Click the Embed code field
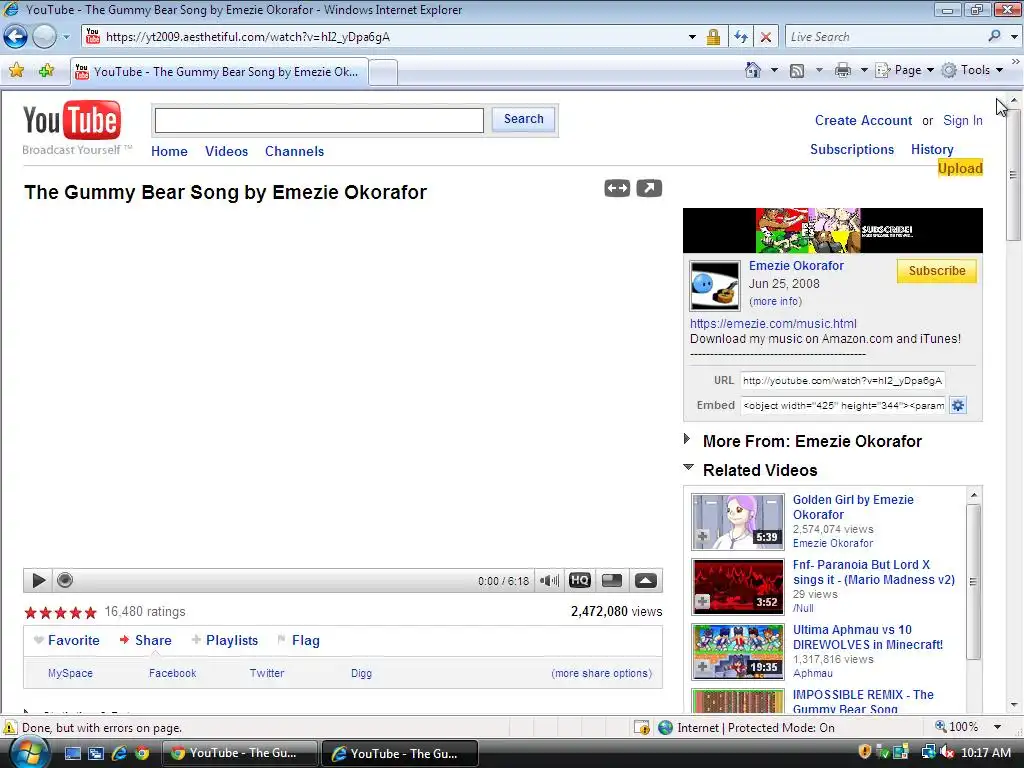The width and height of the screenshot is (1024, 768). (x=842, y=406)
